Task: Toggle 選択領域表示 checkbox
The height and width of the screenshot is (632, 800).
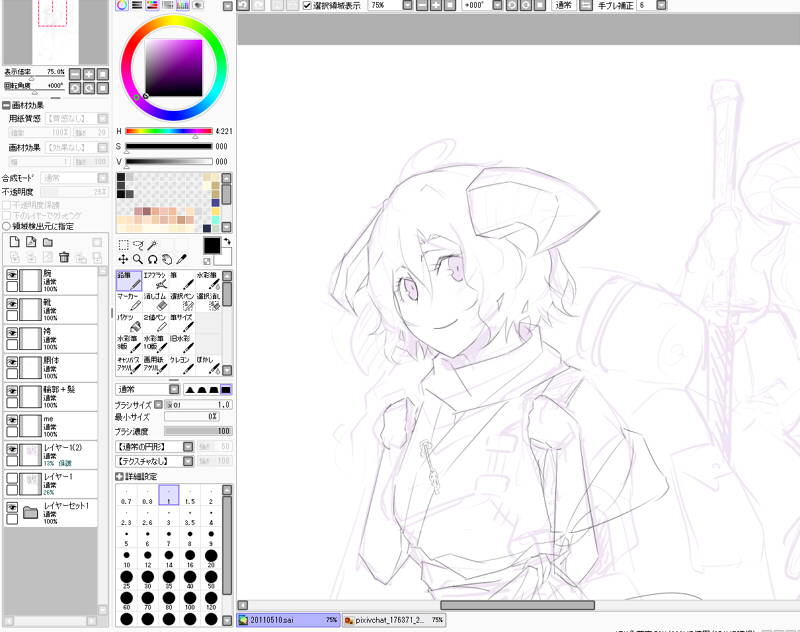Action: click(x=307, y=6)
